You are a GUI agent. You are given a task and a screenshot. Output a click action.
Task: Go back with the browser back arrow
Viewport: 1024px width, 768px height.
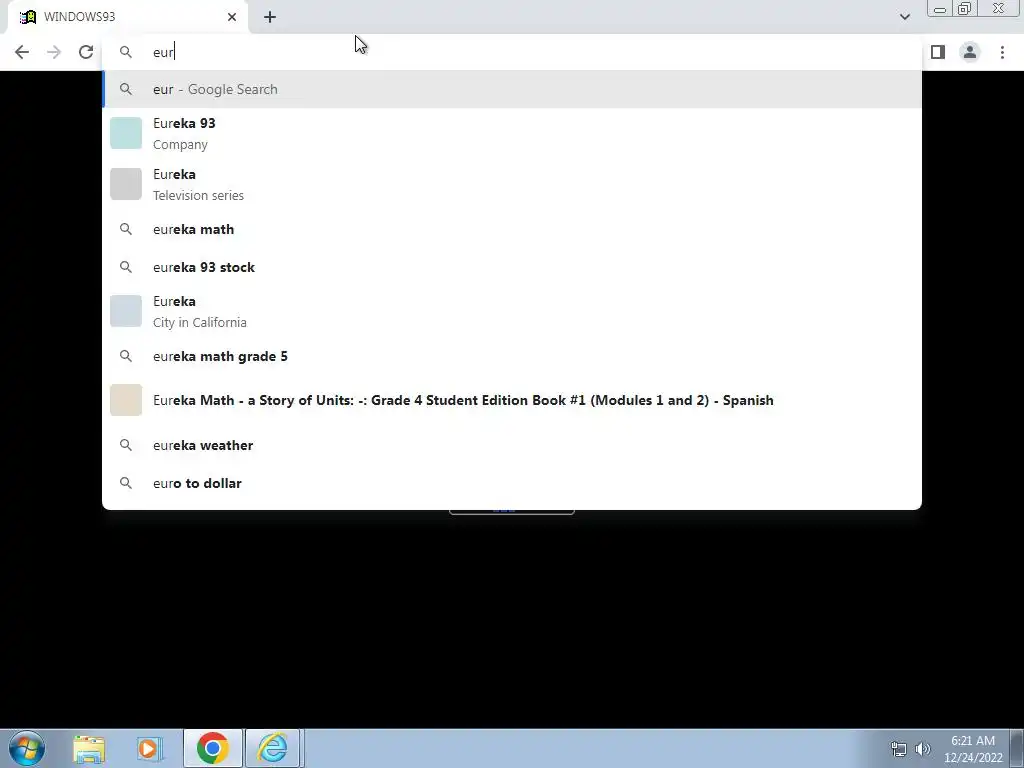(22, 52)
